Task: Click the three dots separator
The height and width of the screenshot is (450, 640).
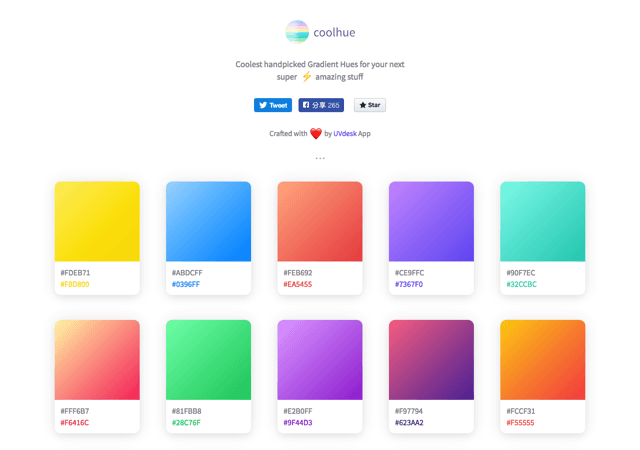Action: pyautogui.click(x=320, y=158)
